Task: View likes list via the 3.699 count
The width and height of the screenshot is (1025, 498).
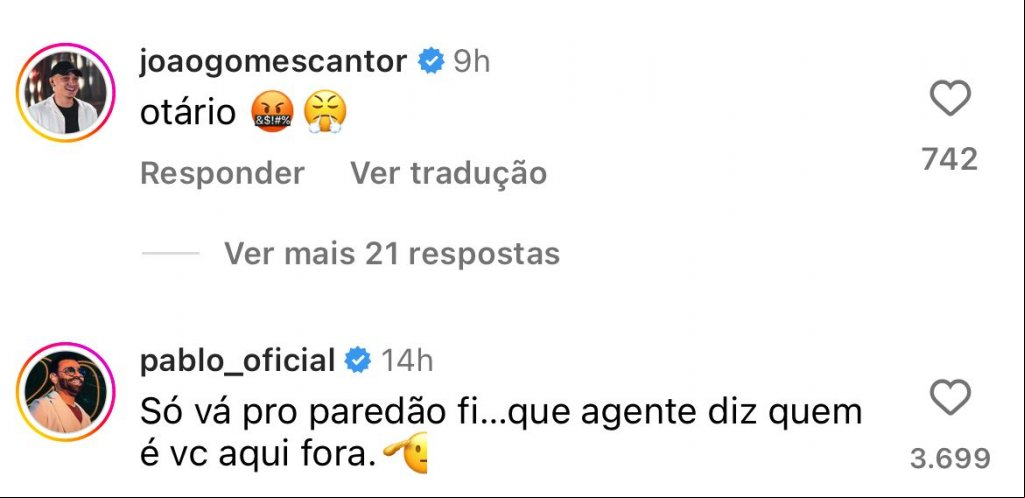Action: (x=950, y=459)
